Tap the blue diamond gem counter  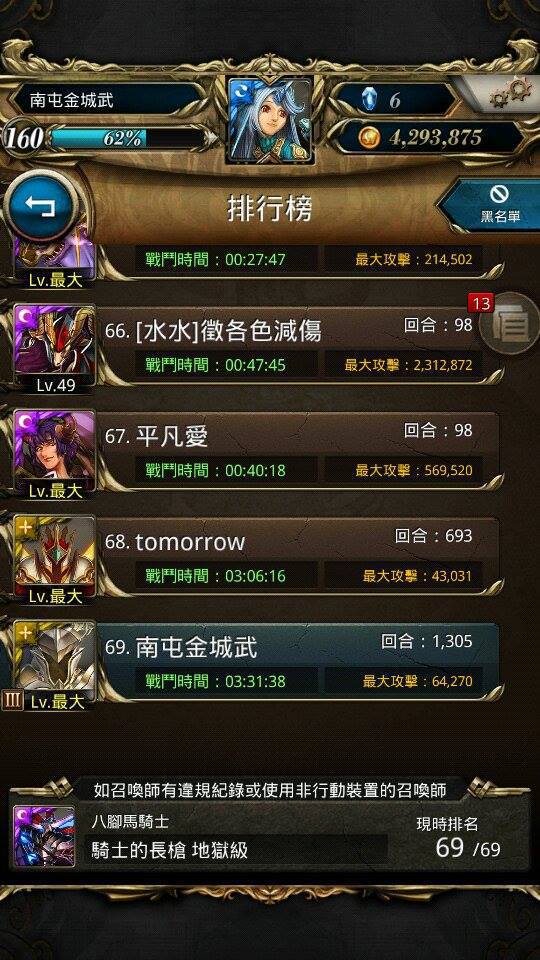pos(393,100)
